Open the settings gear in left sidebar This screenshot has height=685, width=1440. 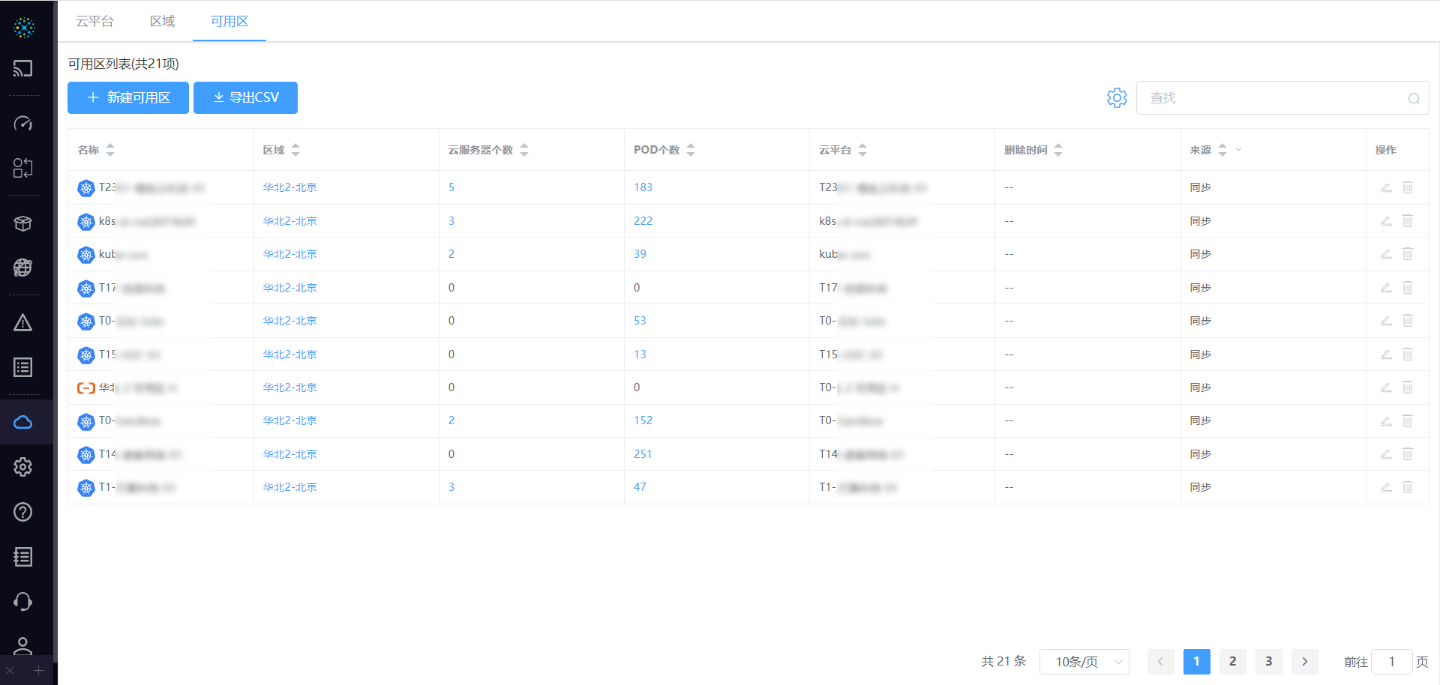pos(23,467)
